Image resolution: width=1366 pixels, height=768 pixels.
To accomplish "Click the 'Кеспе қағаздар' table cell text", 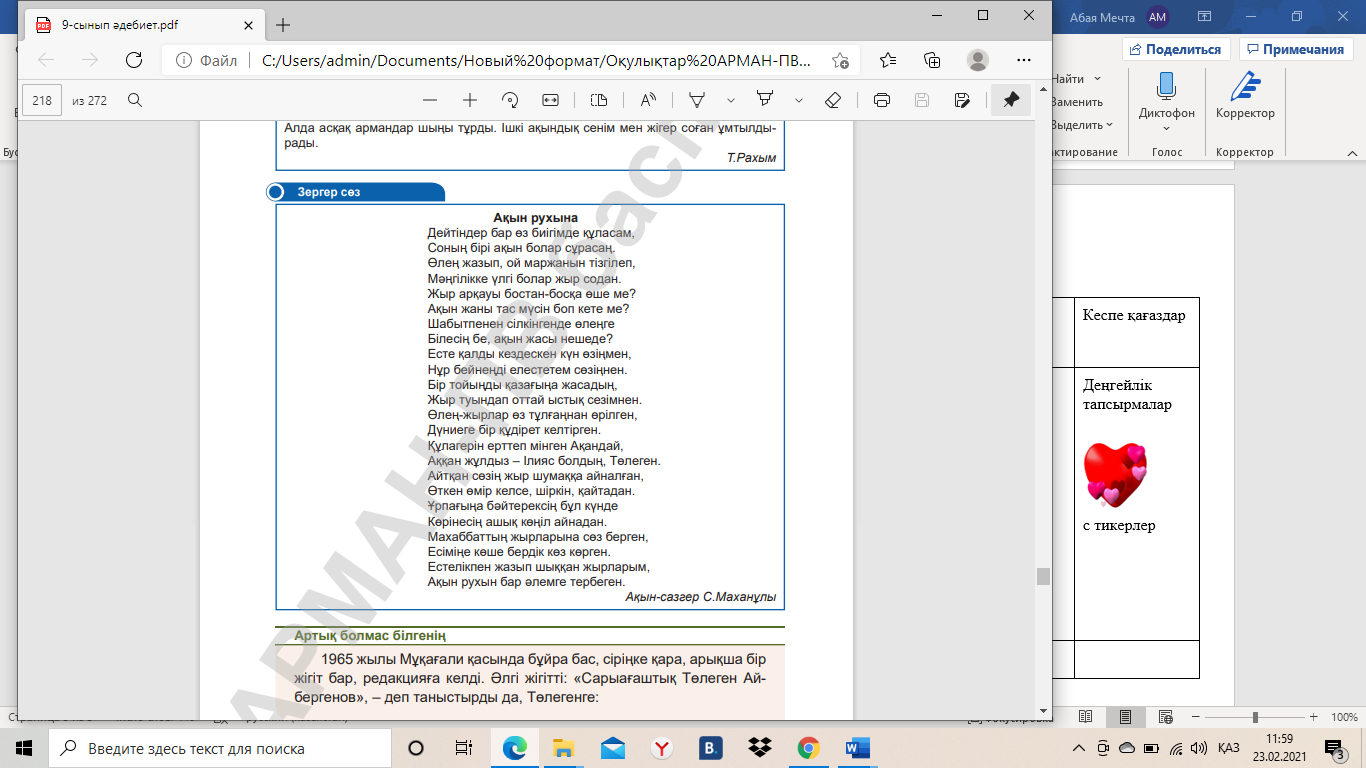I will tap(1134, 316).
